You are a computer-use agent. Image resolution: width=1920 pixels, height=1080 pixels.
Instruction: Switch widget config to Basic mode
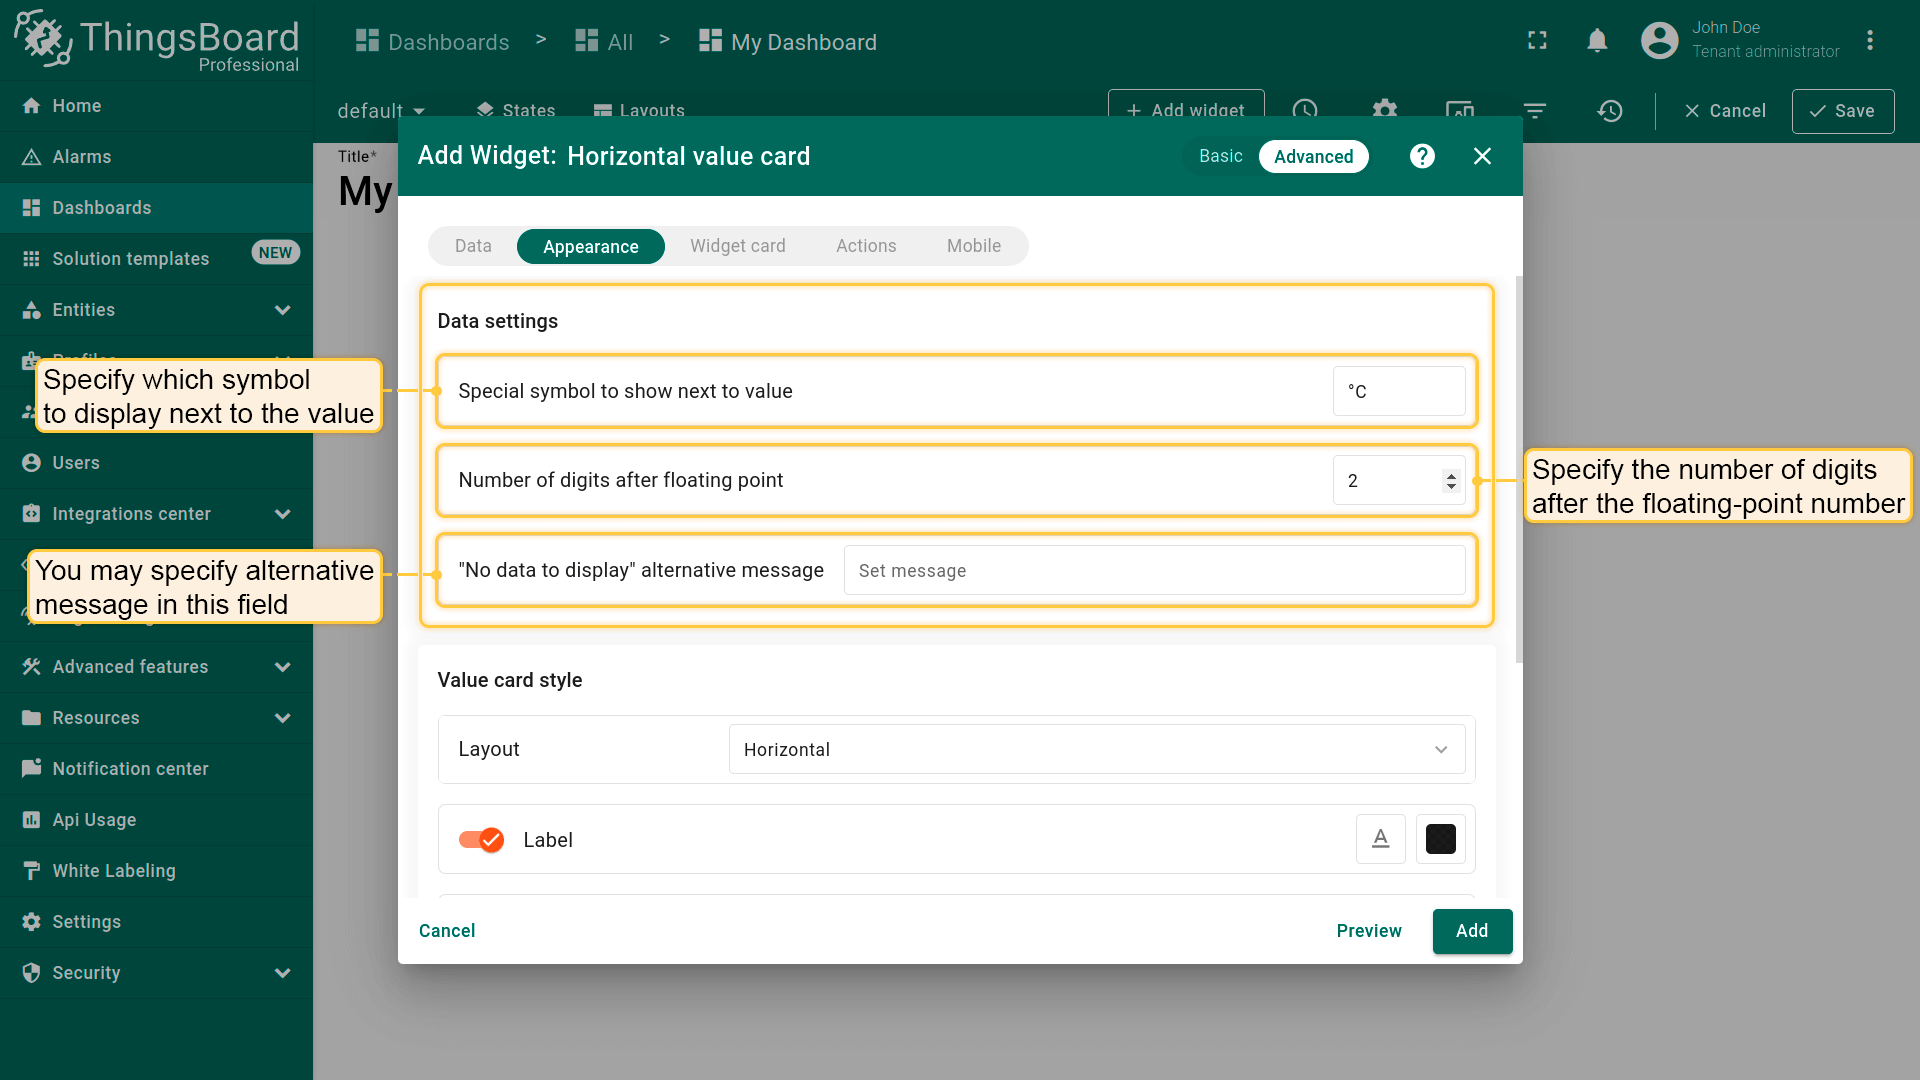click(1220, 156)
